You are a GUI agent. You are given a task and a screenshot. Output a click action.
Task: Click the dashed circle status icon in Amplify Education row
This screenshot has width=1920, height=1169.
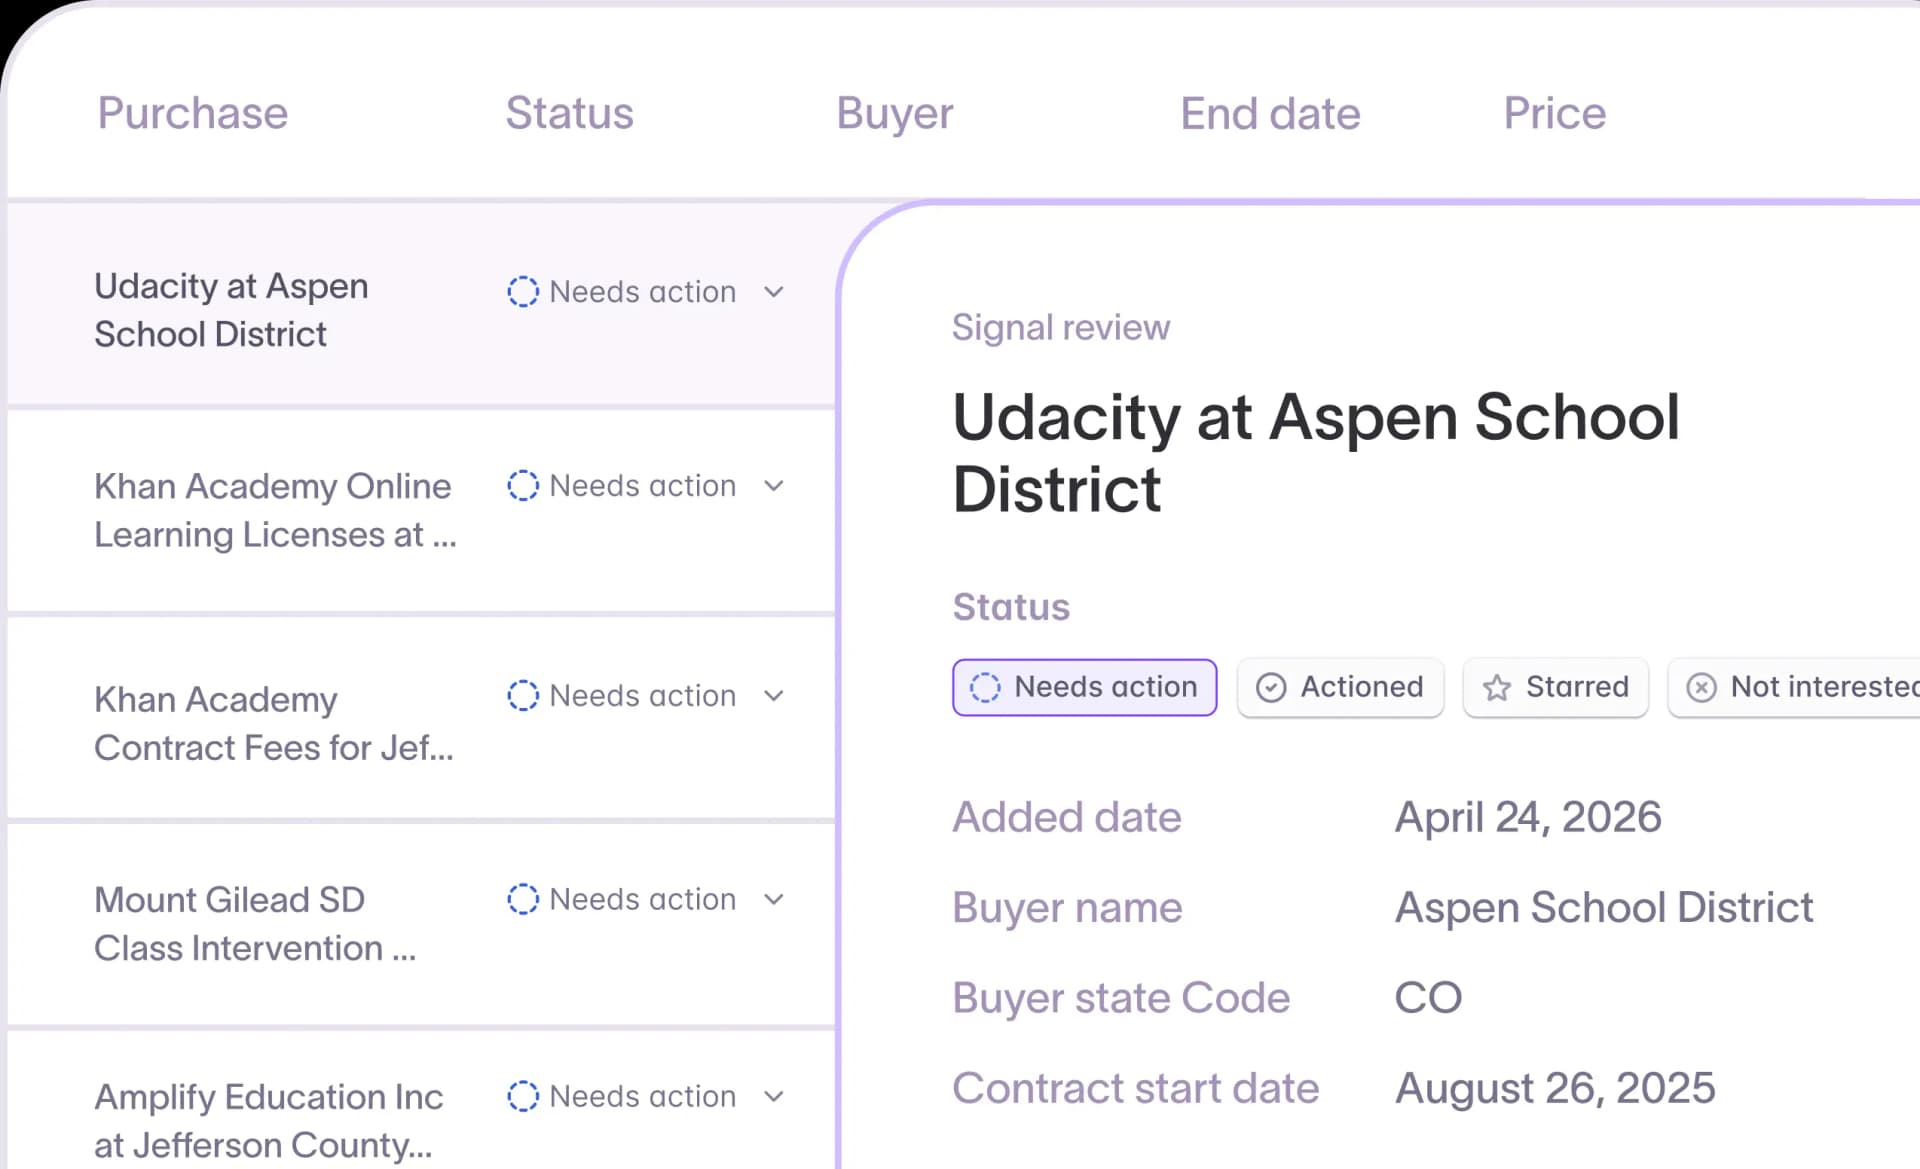coord(522,1096)
